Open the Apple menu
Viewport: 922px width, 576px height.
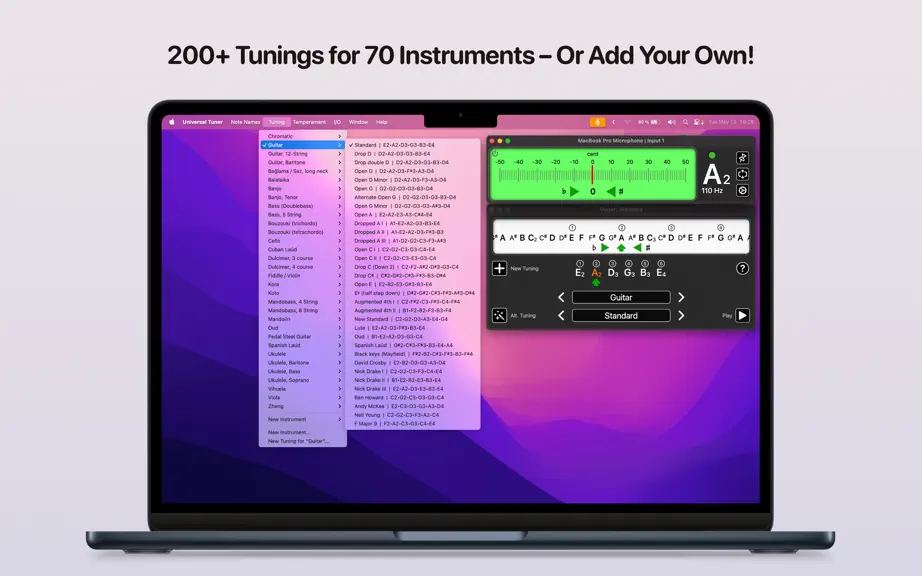172,122
